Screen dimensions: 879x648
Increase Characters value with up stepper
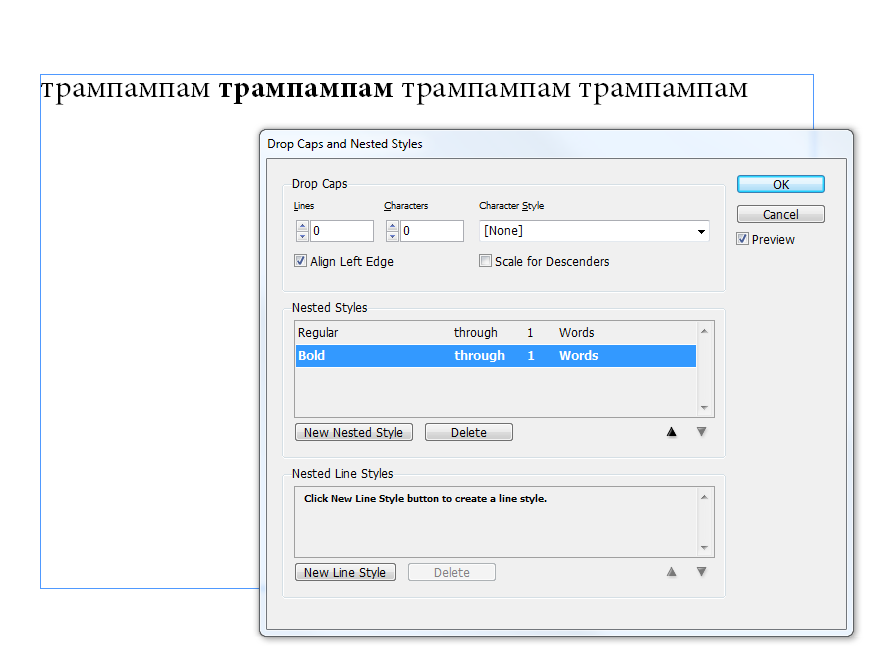tap(392, 226)
